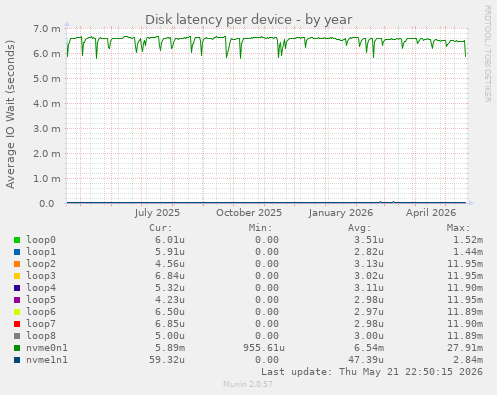This screenshot has height=395, width=497.
Task: Click loop4 max value 11.90m
Action: tap(465, 288)
